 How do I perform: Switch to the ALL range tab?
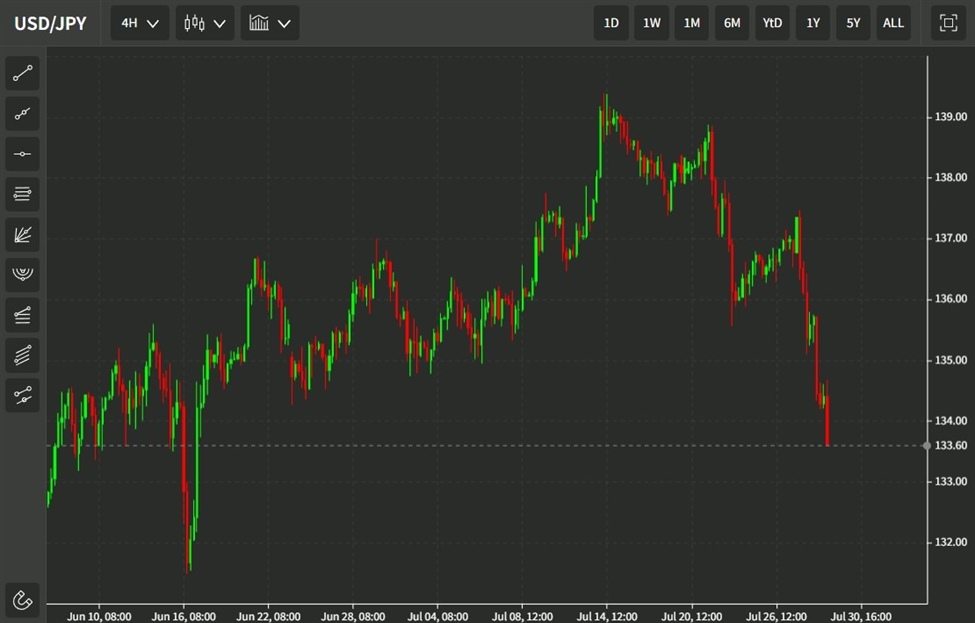[x=893, y=22]
